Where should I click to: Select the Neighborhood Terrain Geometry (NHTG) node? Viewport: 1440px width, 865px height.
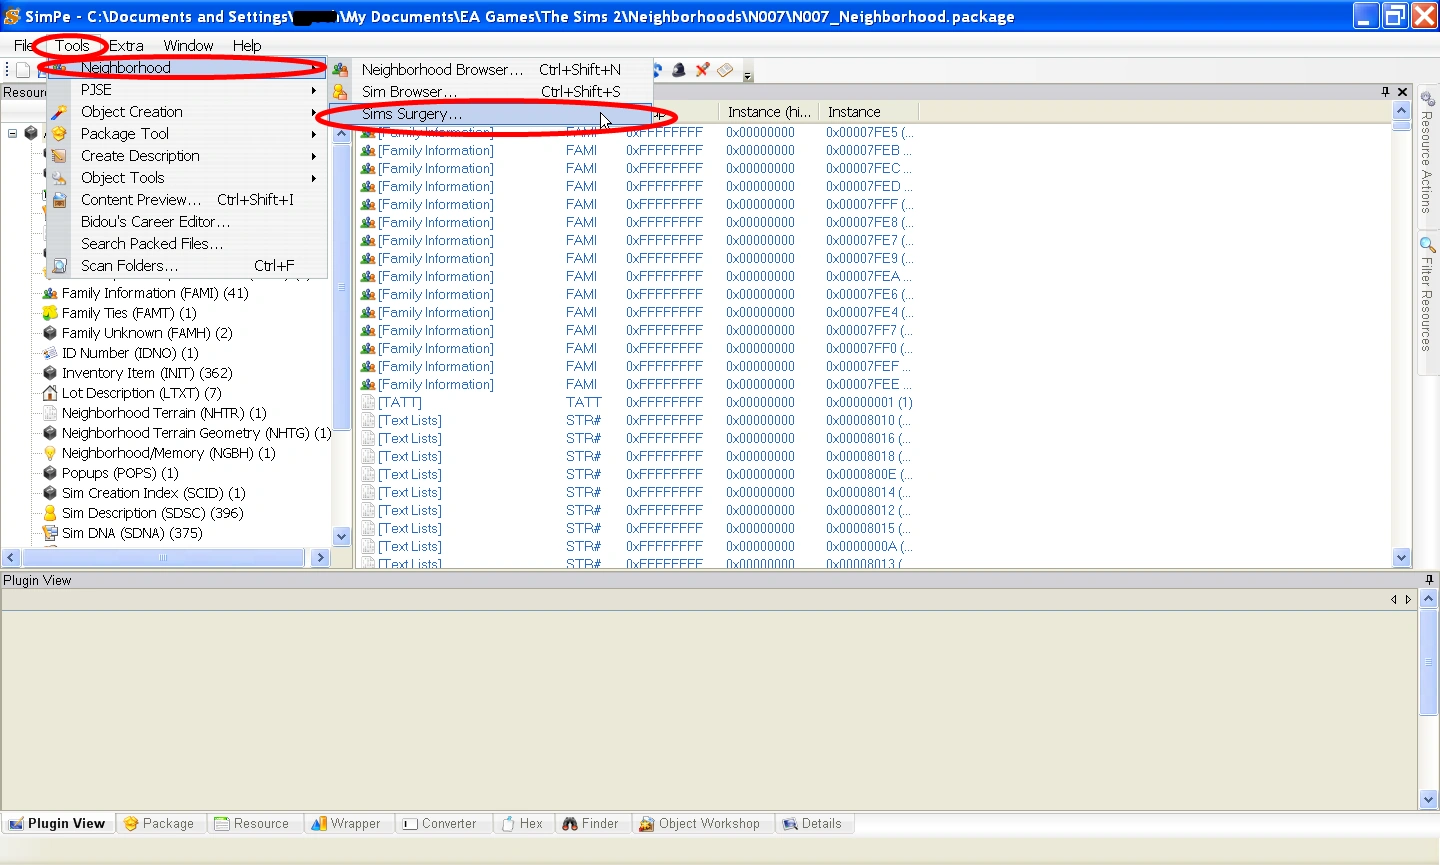(x=196, y=433)
